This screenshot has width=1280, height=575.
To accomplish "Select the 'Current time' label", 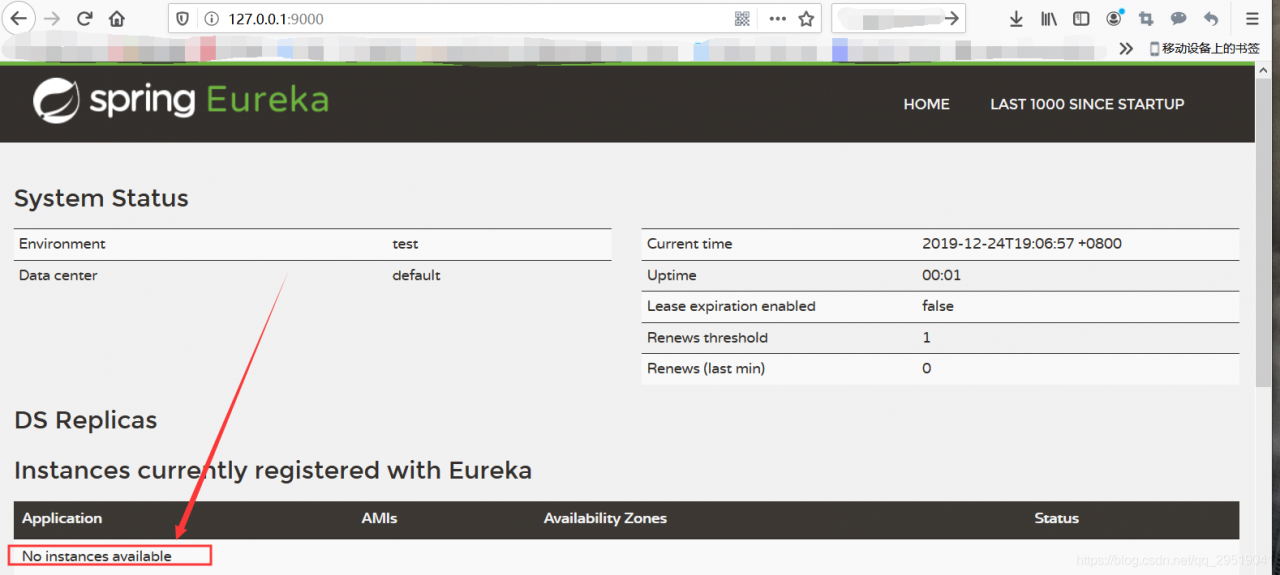I will [x=689, y=244].
